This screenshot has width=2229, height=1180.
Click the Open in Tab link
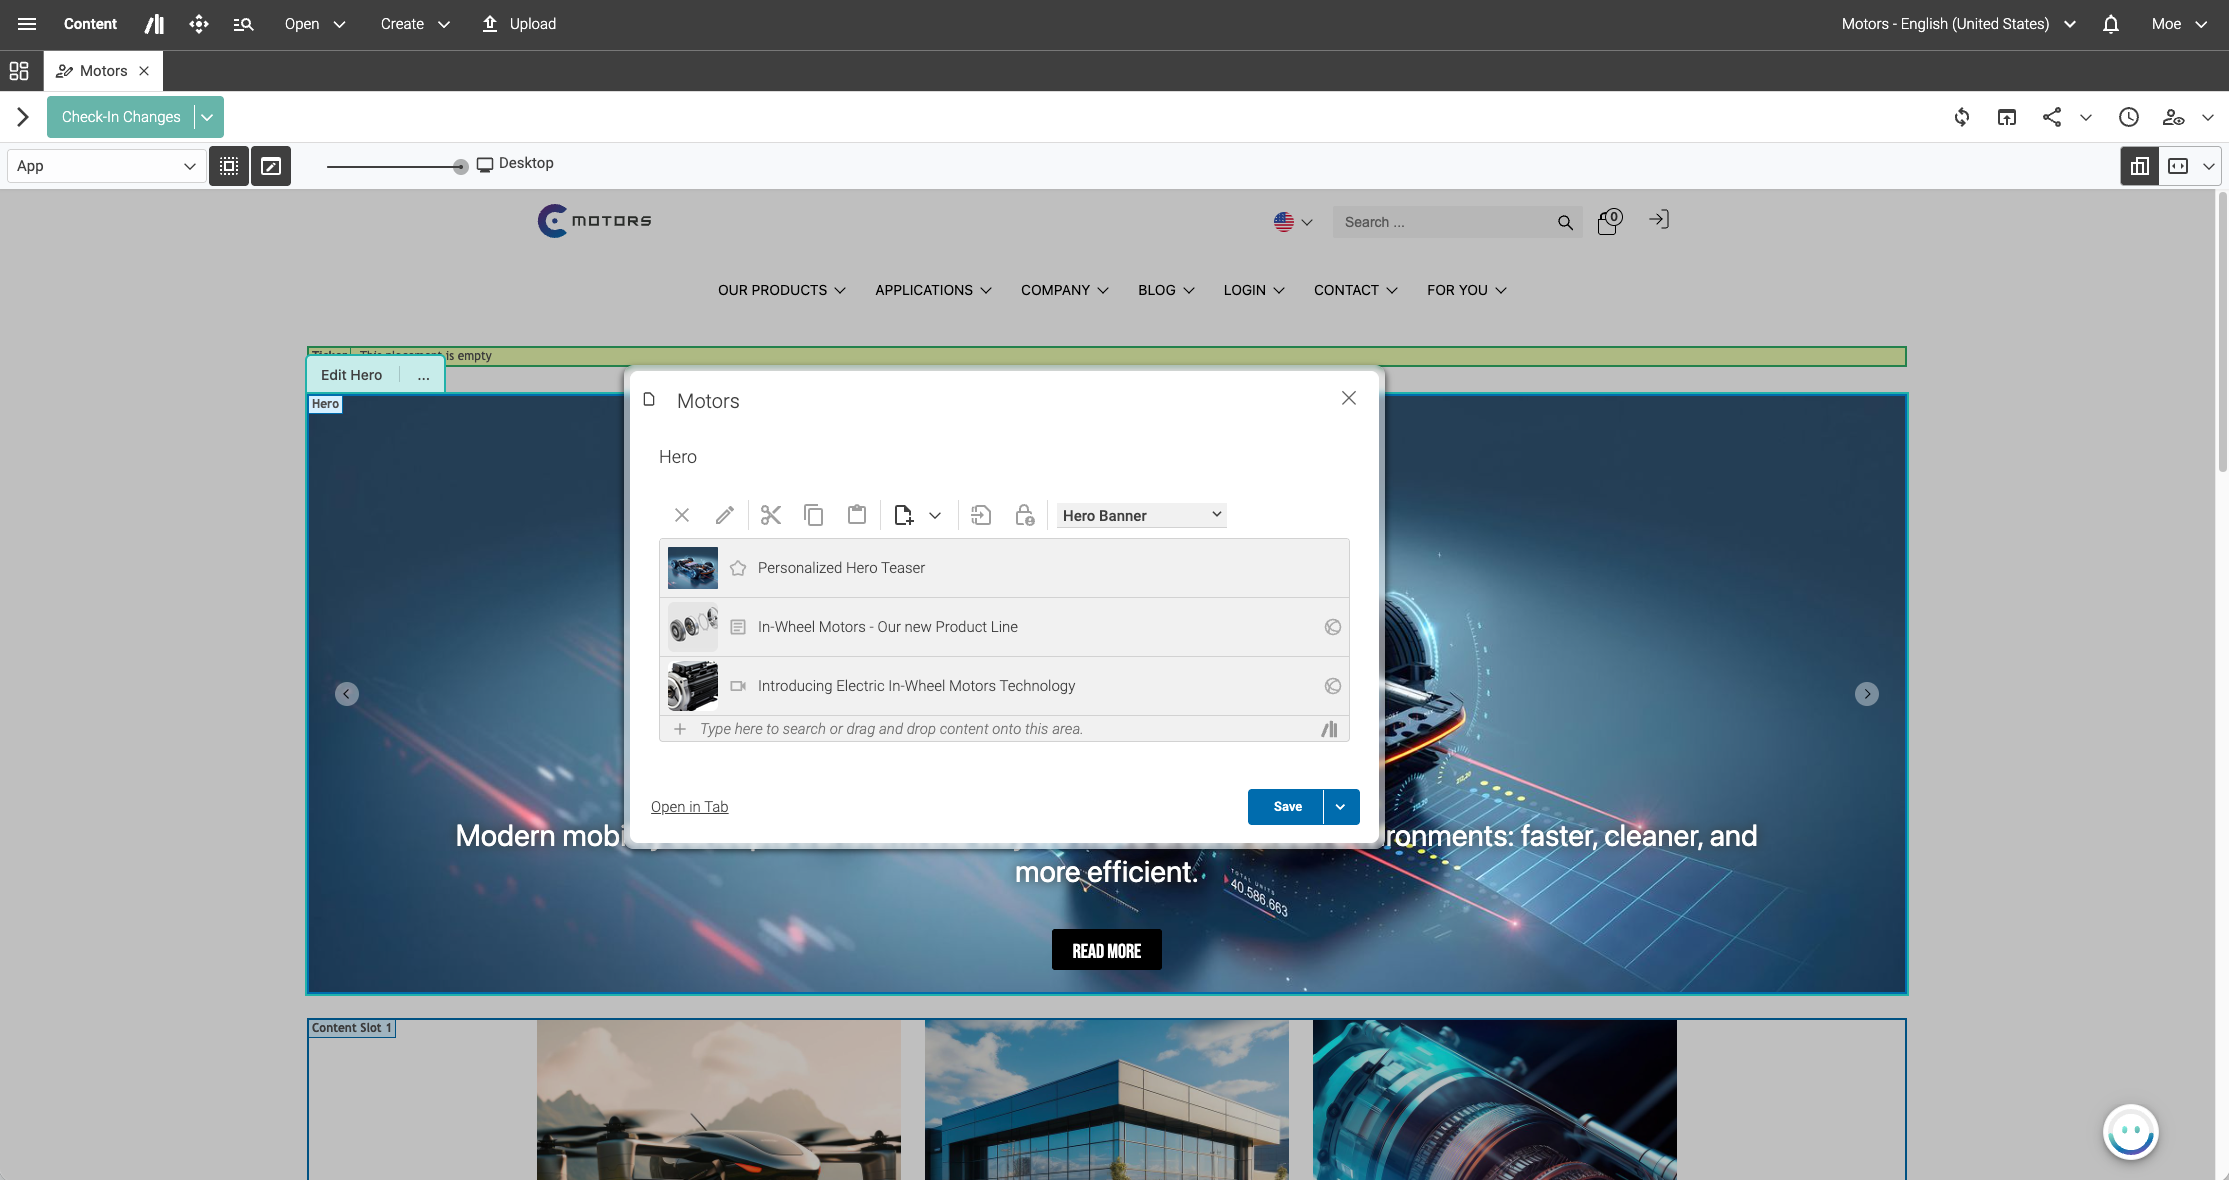coord(689,807)
